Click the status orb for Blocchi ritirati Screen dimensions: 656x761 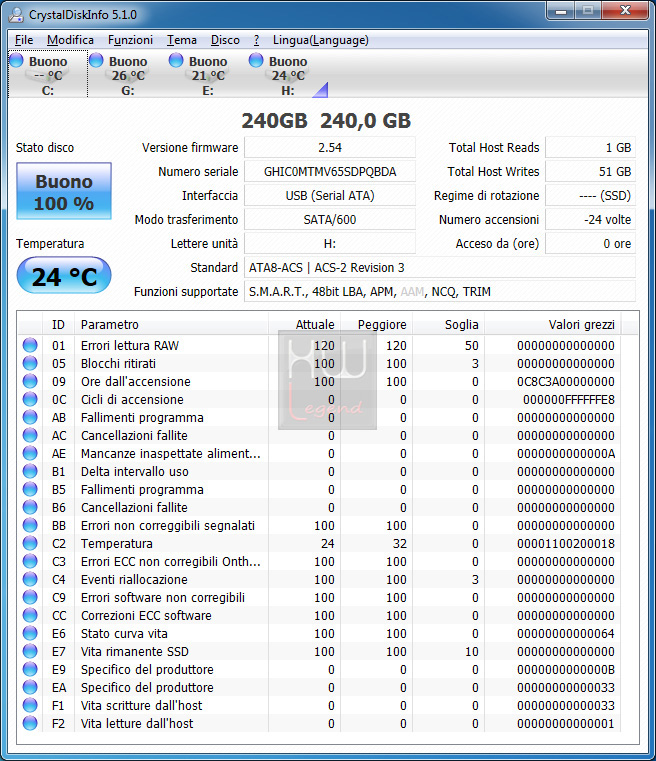click(x=30, y=363)
